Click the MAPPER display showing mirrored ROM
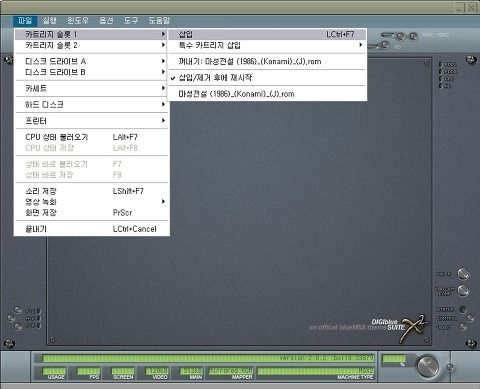 231,371
